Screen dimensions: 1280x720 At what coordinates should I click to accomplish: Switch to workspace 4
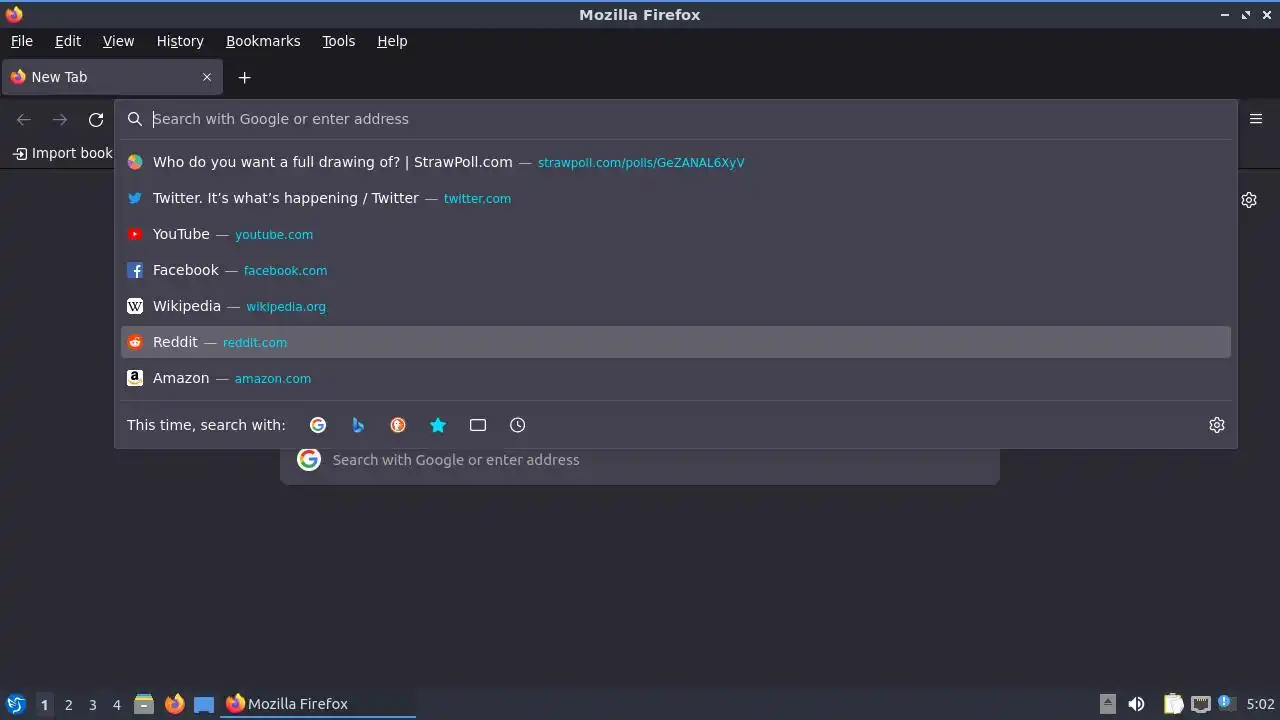[116, 704]
